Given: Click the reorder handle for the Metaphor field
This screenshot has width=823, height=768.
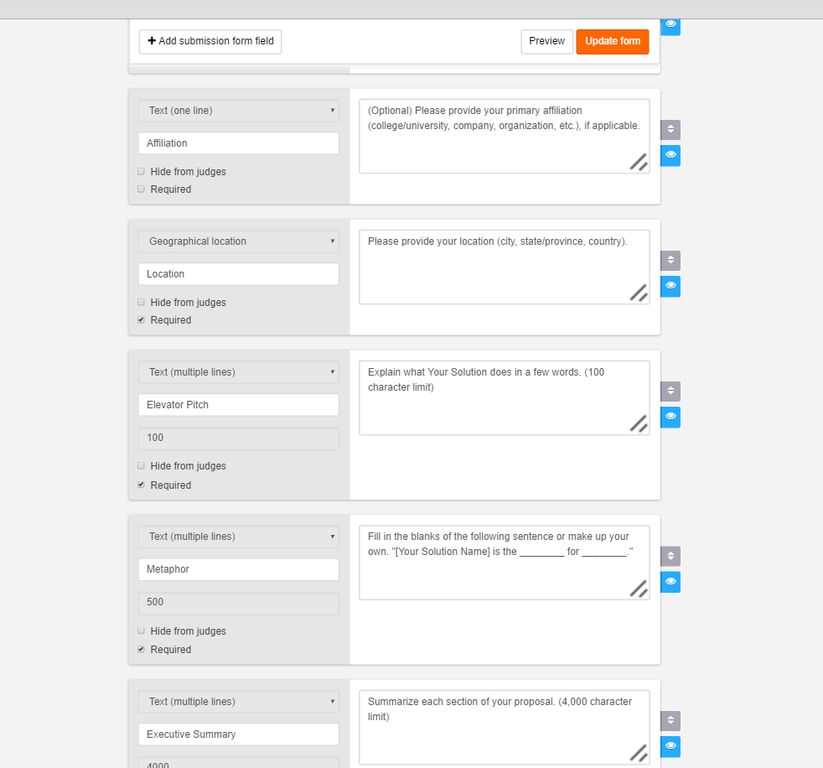Looking at the screenshot, I should click(670, 556).
